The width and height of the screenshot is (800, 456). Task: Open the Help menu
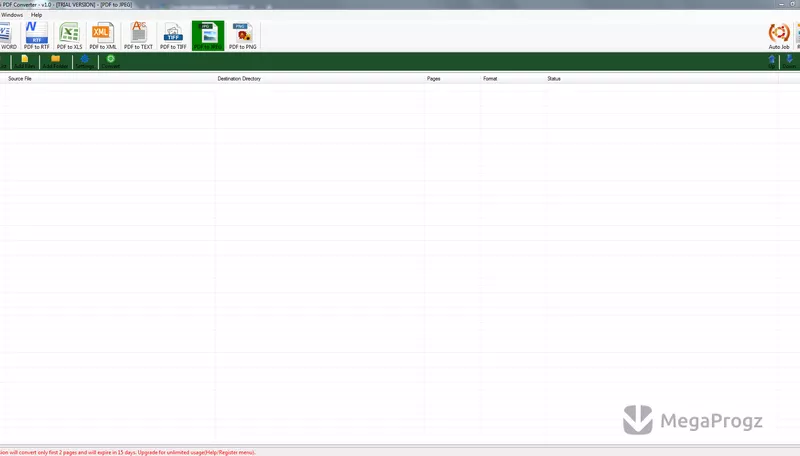click(x=36, y=15)
